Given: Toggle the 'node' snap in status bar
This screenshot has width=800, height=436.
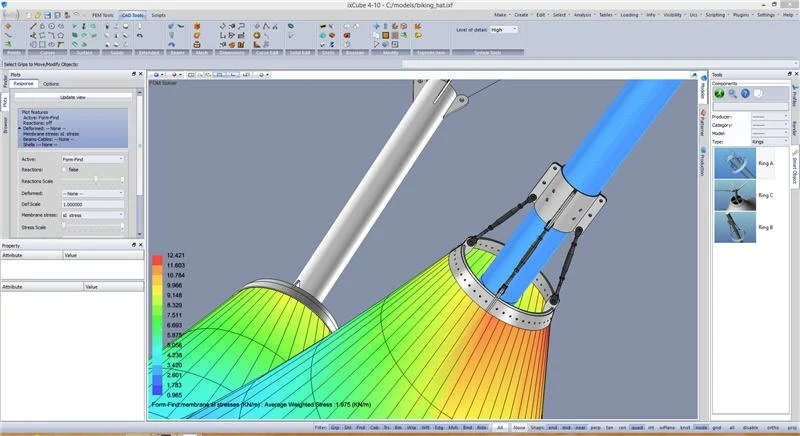Looking at the screenshot, I should pyautogui.click(x=701, y=427).
